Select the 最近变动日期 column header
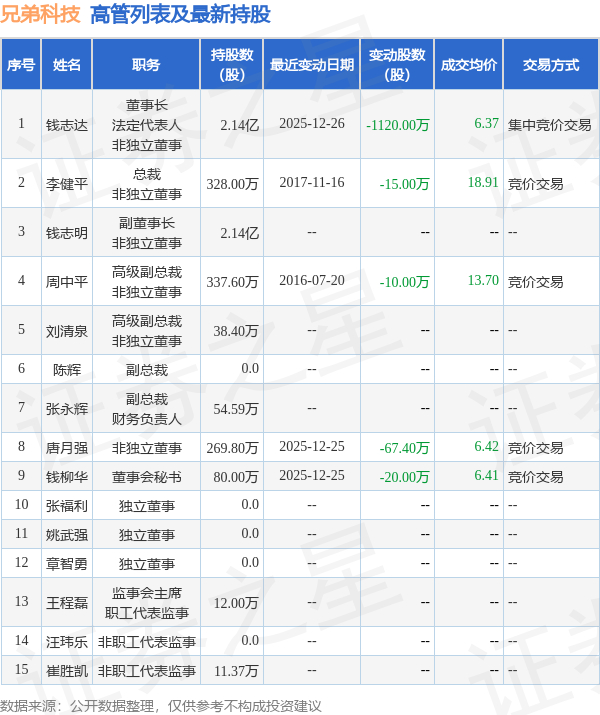 pos(312,64)
